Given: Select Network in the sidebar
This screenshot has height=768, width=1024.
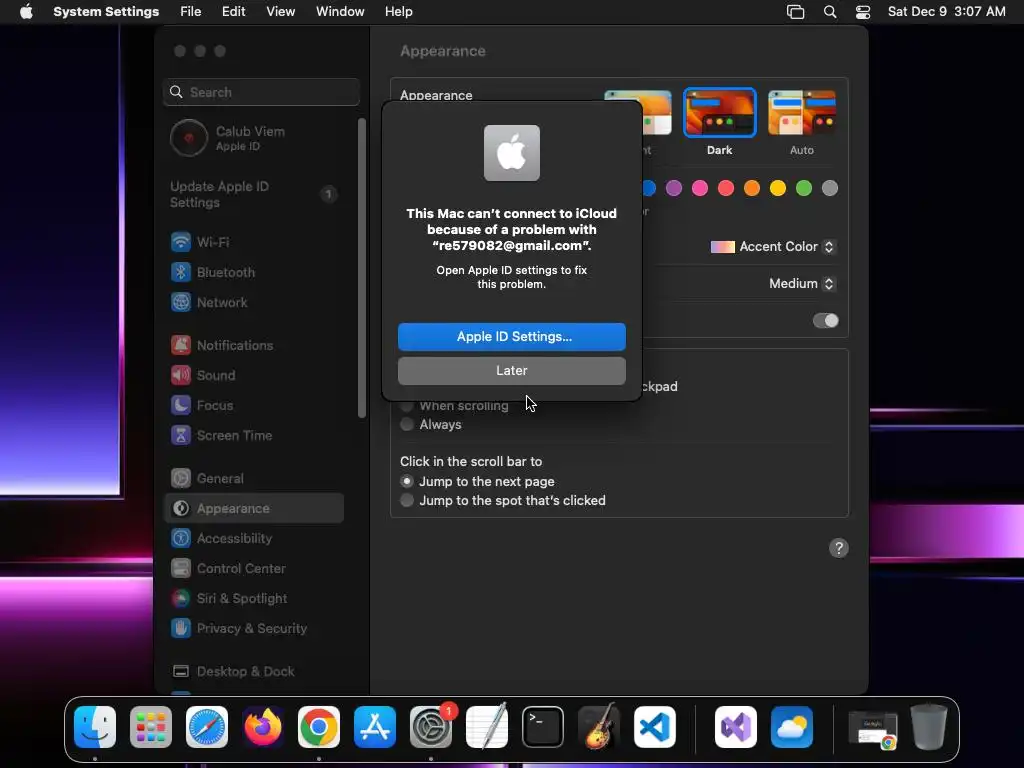Looking at the screenshot, I should click(255, 302).
